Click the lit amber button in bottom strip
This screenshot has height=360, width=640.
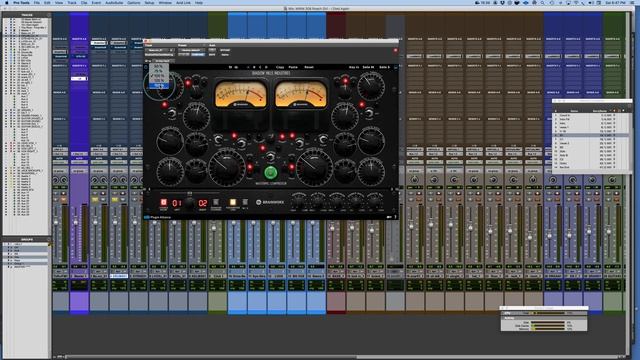click(x=233, y=202)
